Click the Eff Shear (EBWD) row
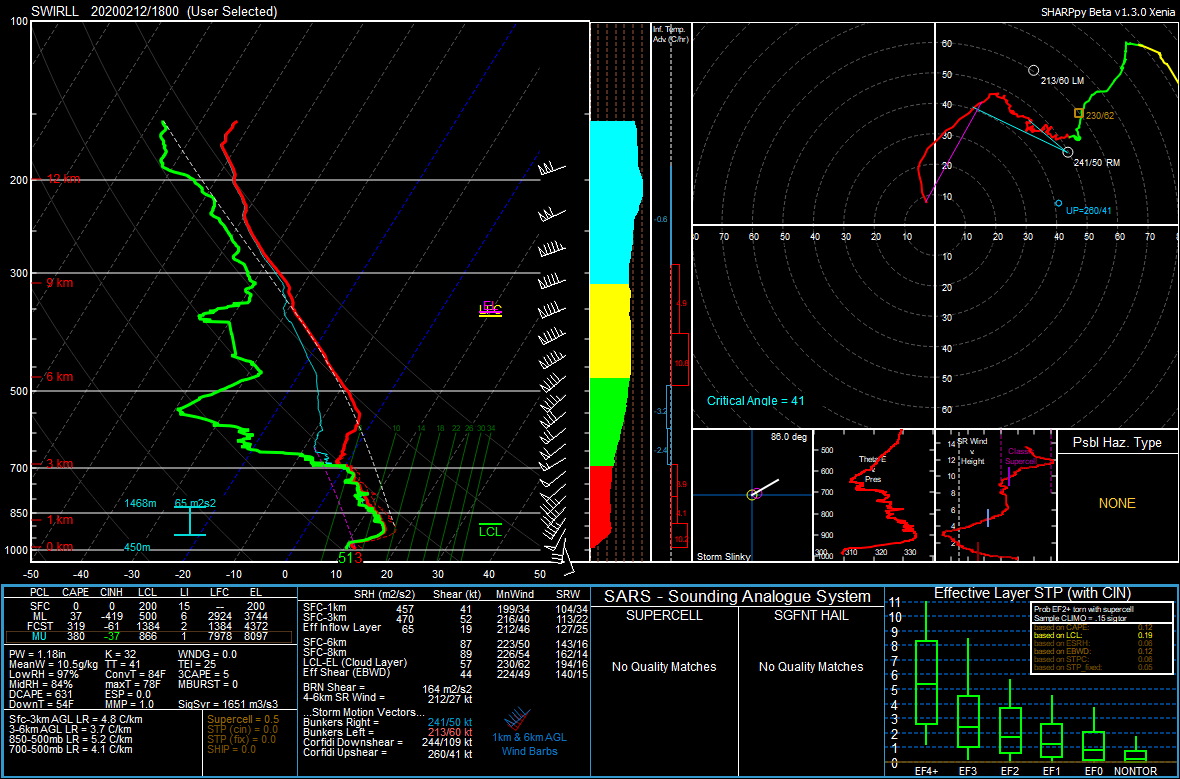1180x779 pixels. [x=446, y=674]
